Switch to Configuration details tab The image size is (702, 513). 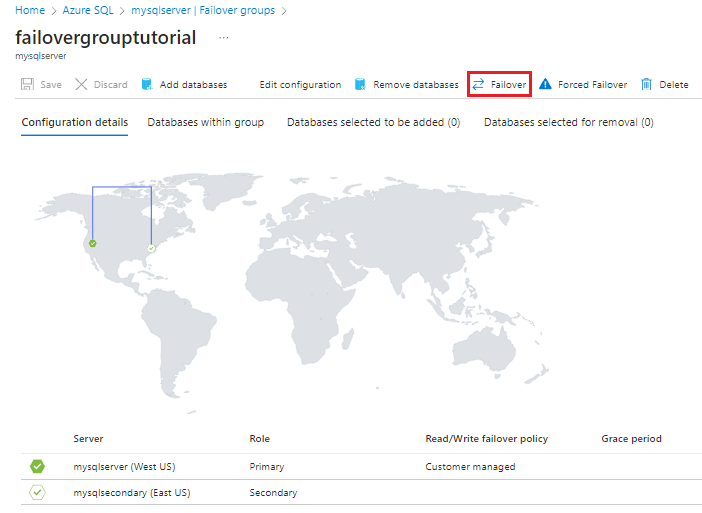tap(75, 123)
